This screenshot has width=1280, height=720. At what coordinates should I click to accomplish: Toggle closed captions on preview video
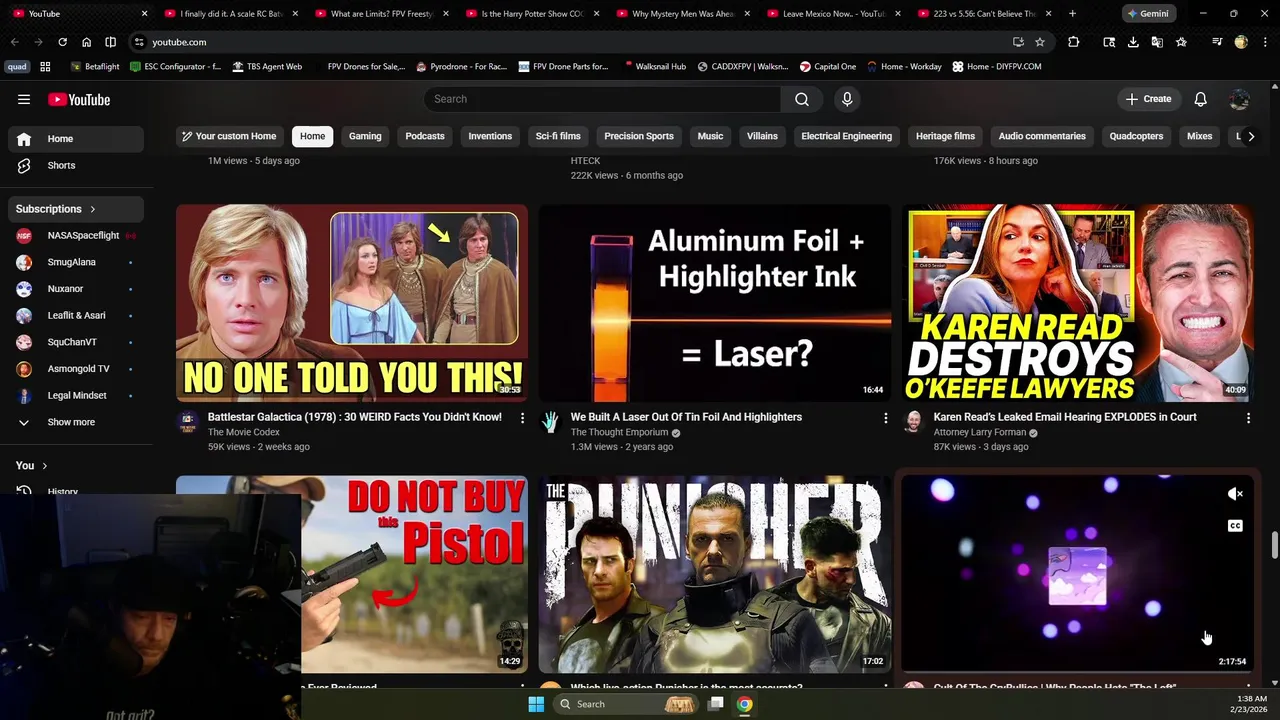point(1236,526)
